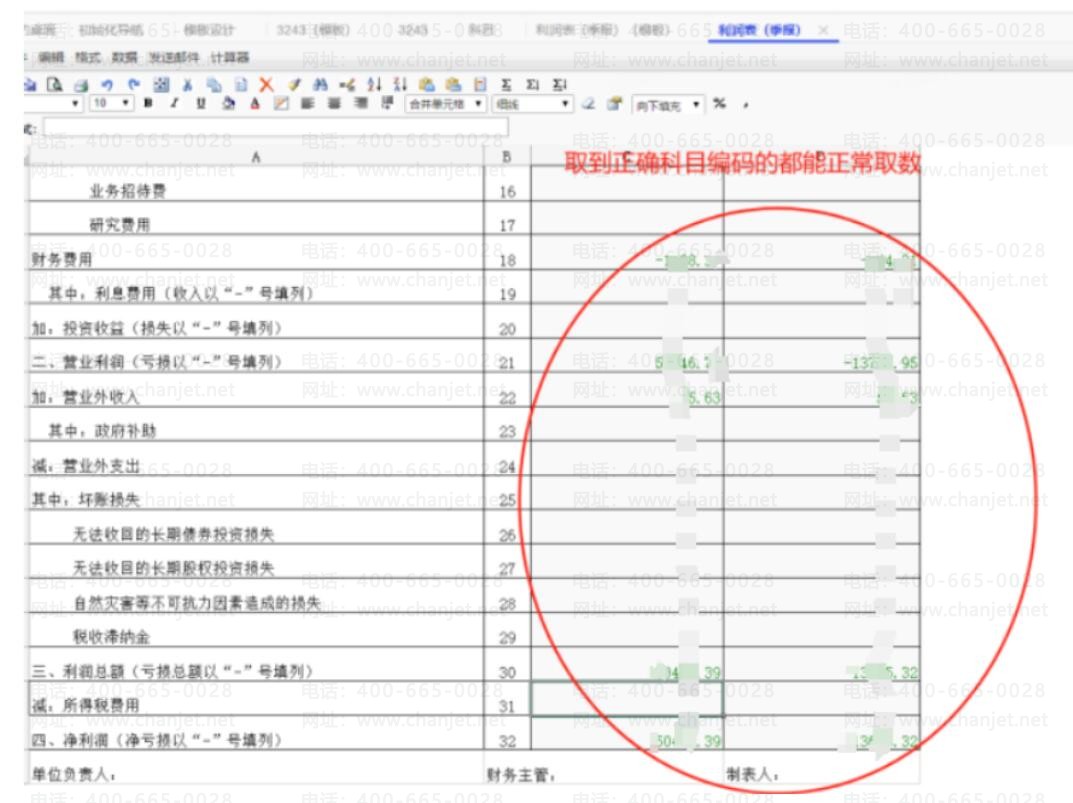Click the format brush icon

coord(294,85)
